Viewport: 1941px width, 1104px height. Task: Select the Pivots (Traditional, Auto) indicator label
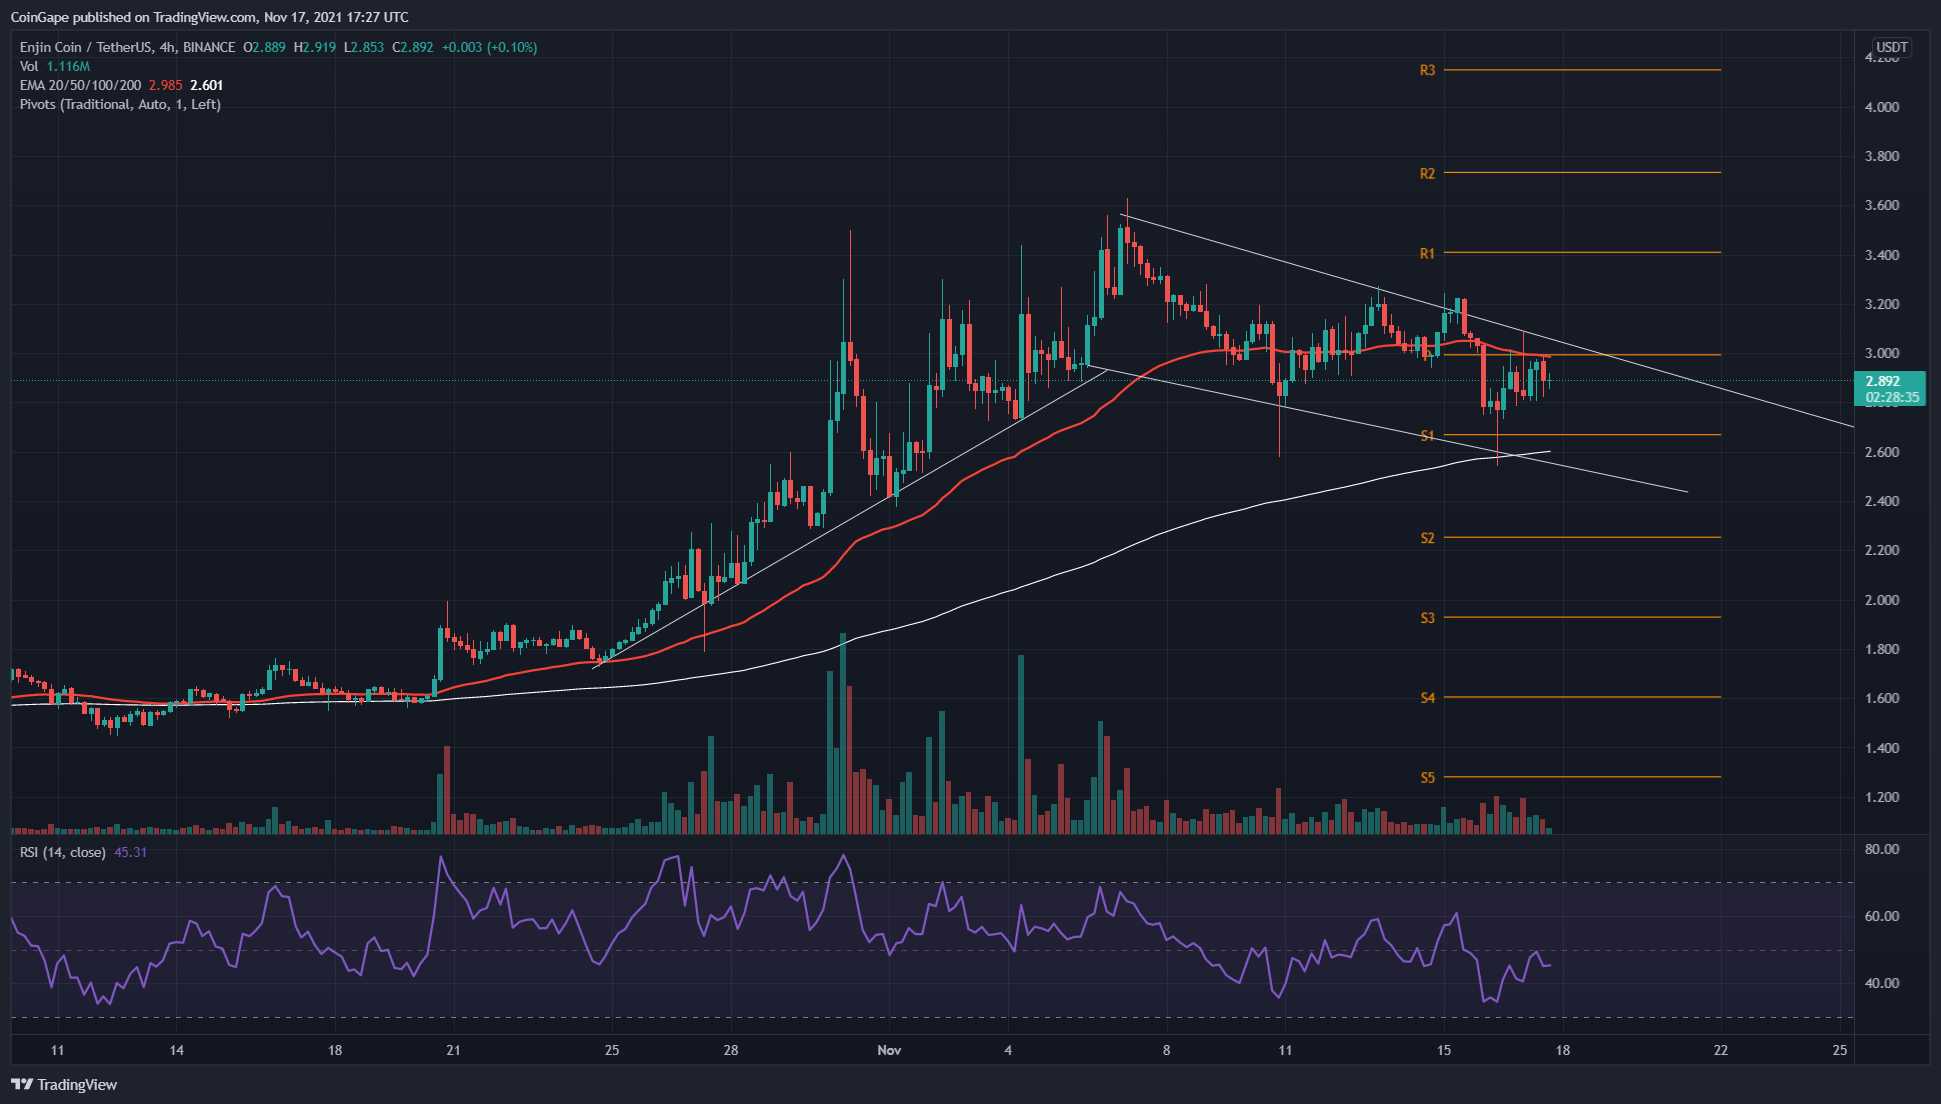pos(120,104)
